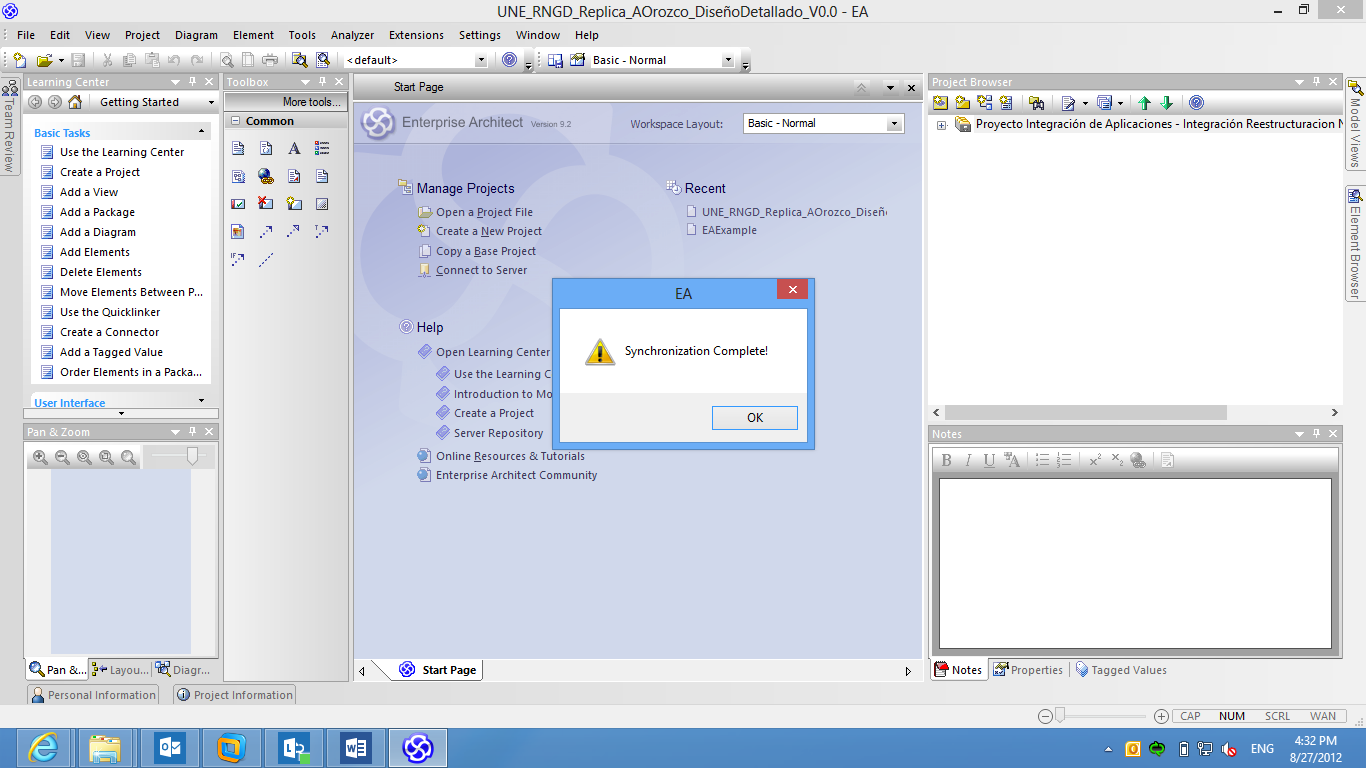
Task: Click the Internet Explorer taskbar icon
Action: pos(45,747)
